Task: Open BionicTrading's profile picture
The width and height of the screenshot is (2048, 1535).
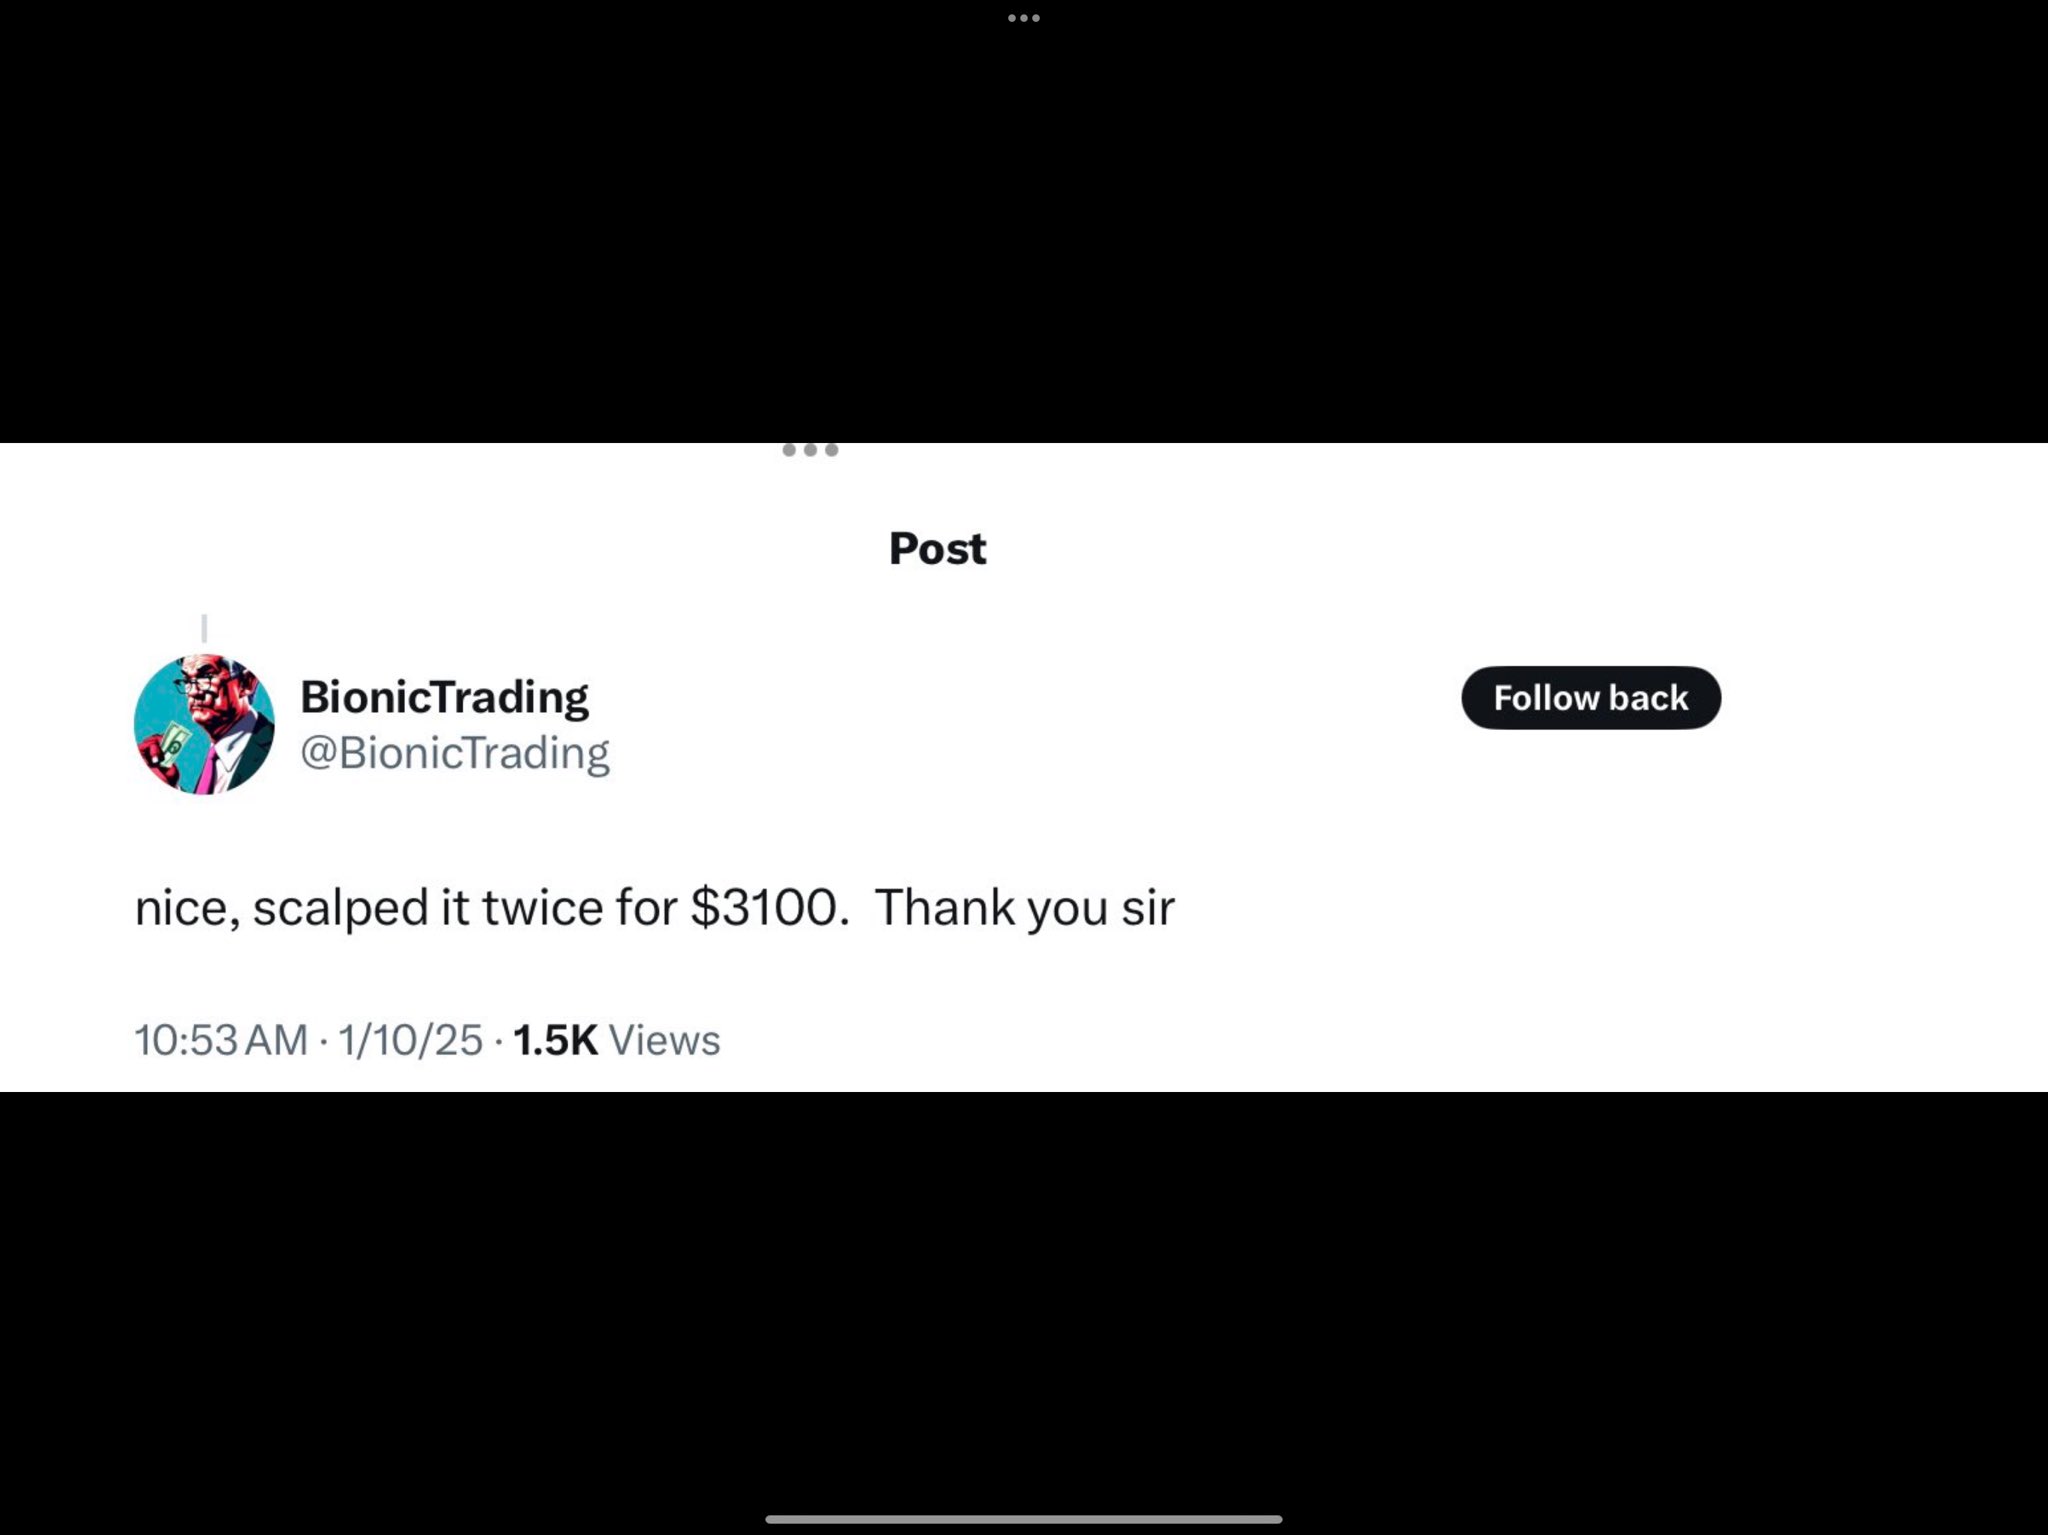Action: [204, 724]
